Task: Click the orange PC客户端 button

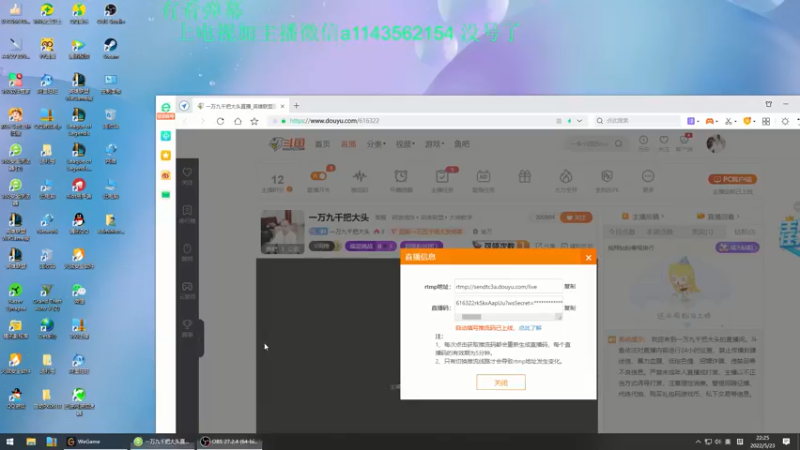Action: [733, 180]
